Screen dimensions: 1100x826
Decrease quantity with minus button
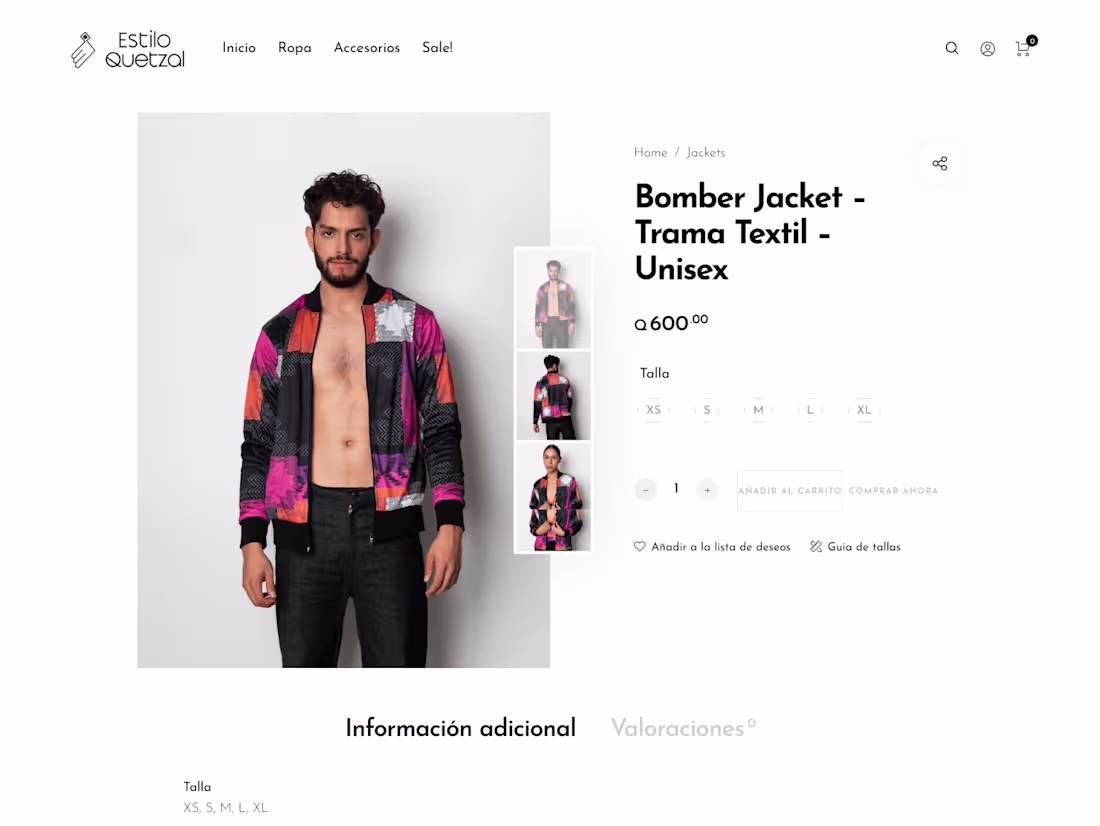click(x=645, y=489)
